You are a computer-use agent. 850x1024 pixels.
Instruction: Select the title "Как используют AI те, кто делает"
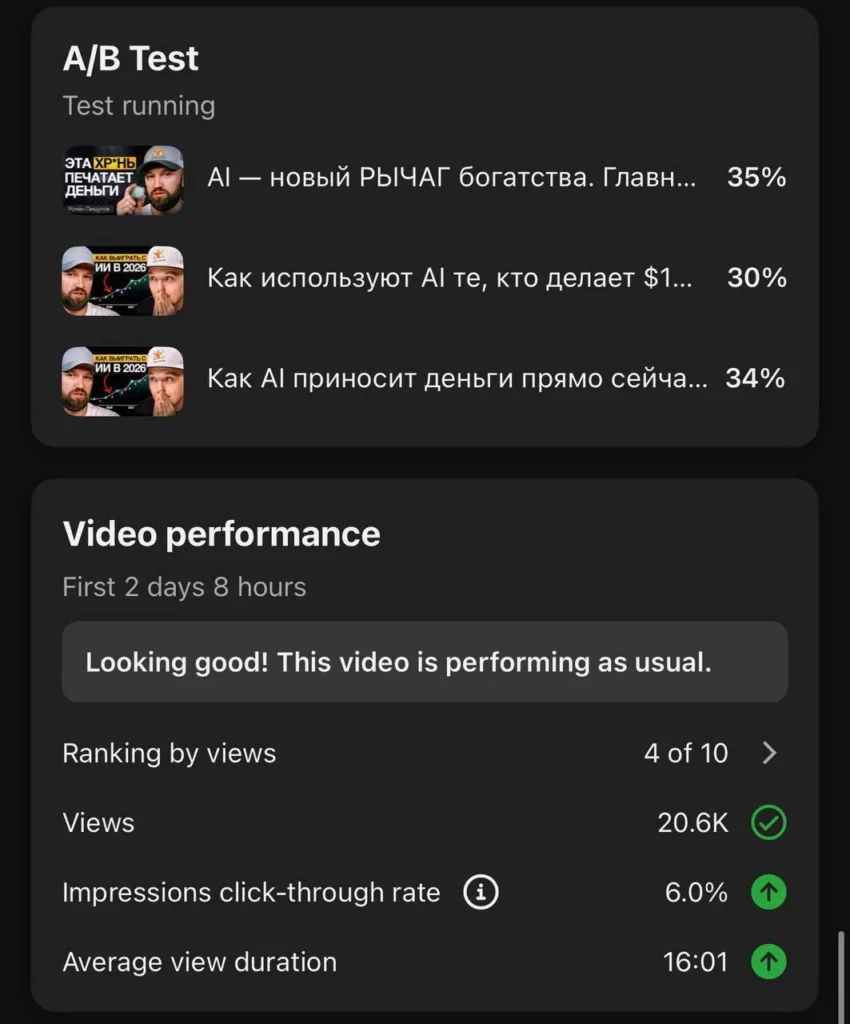450,279
